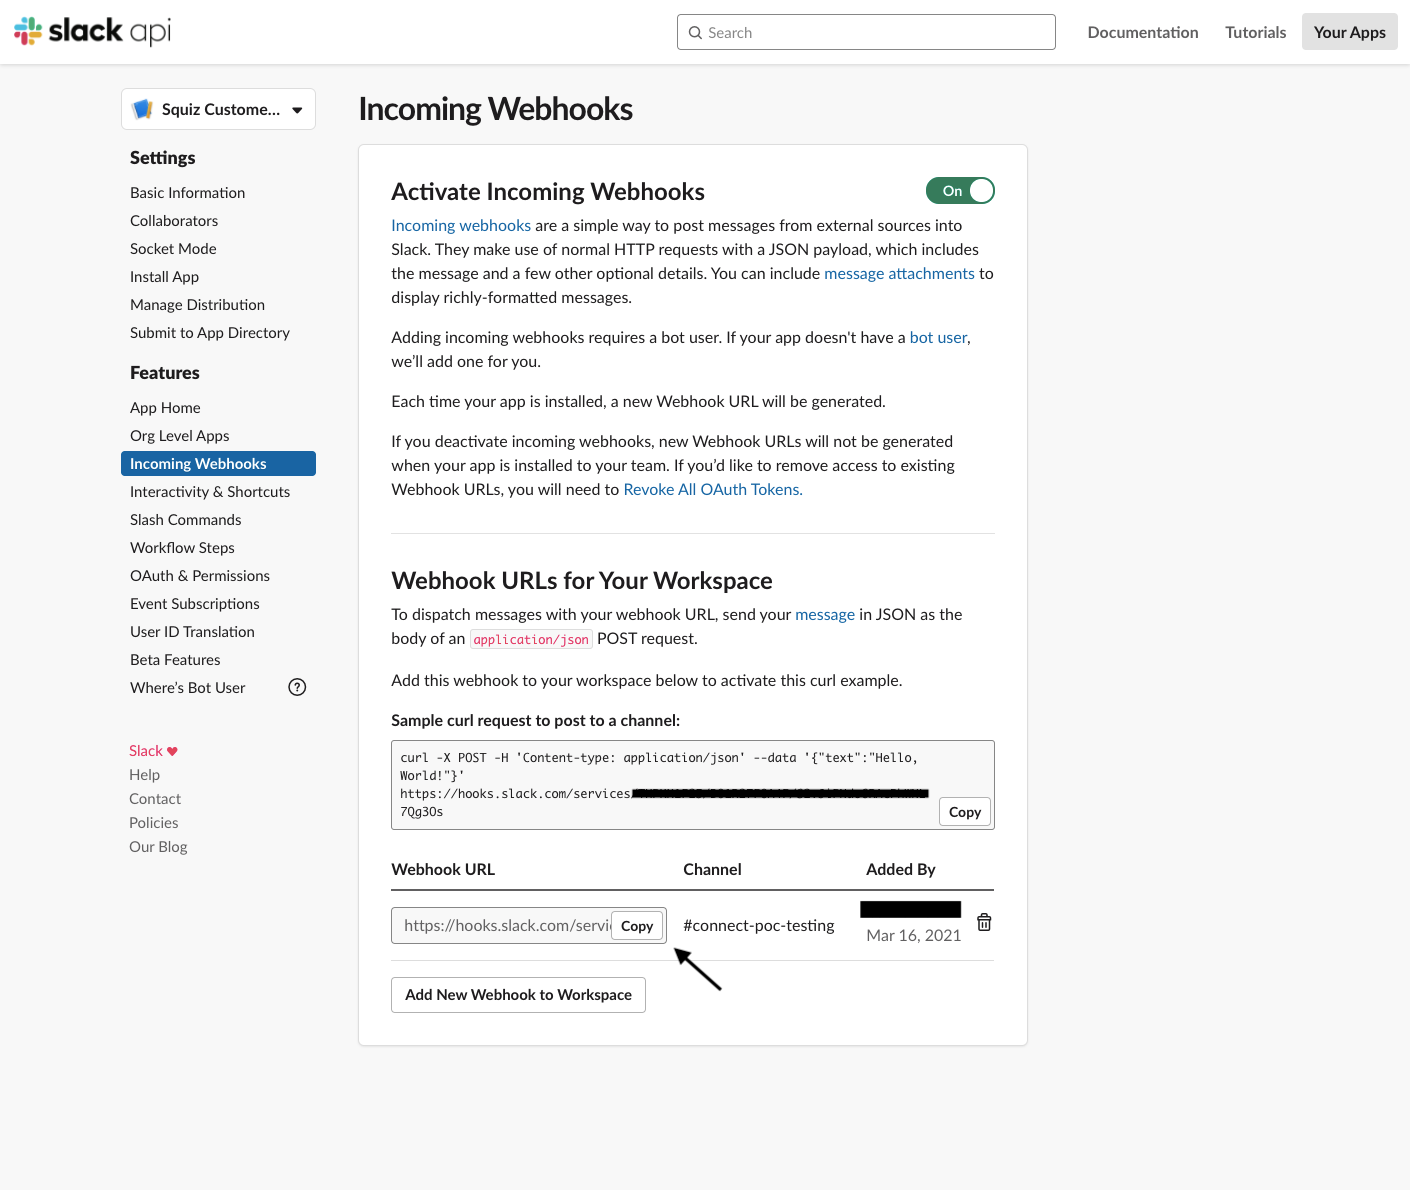Click the application/json code label

(x=531, y=640)
